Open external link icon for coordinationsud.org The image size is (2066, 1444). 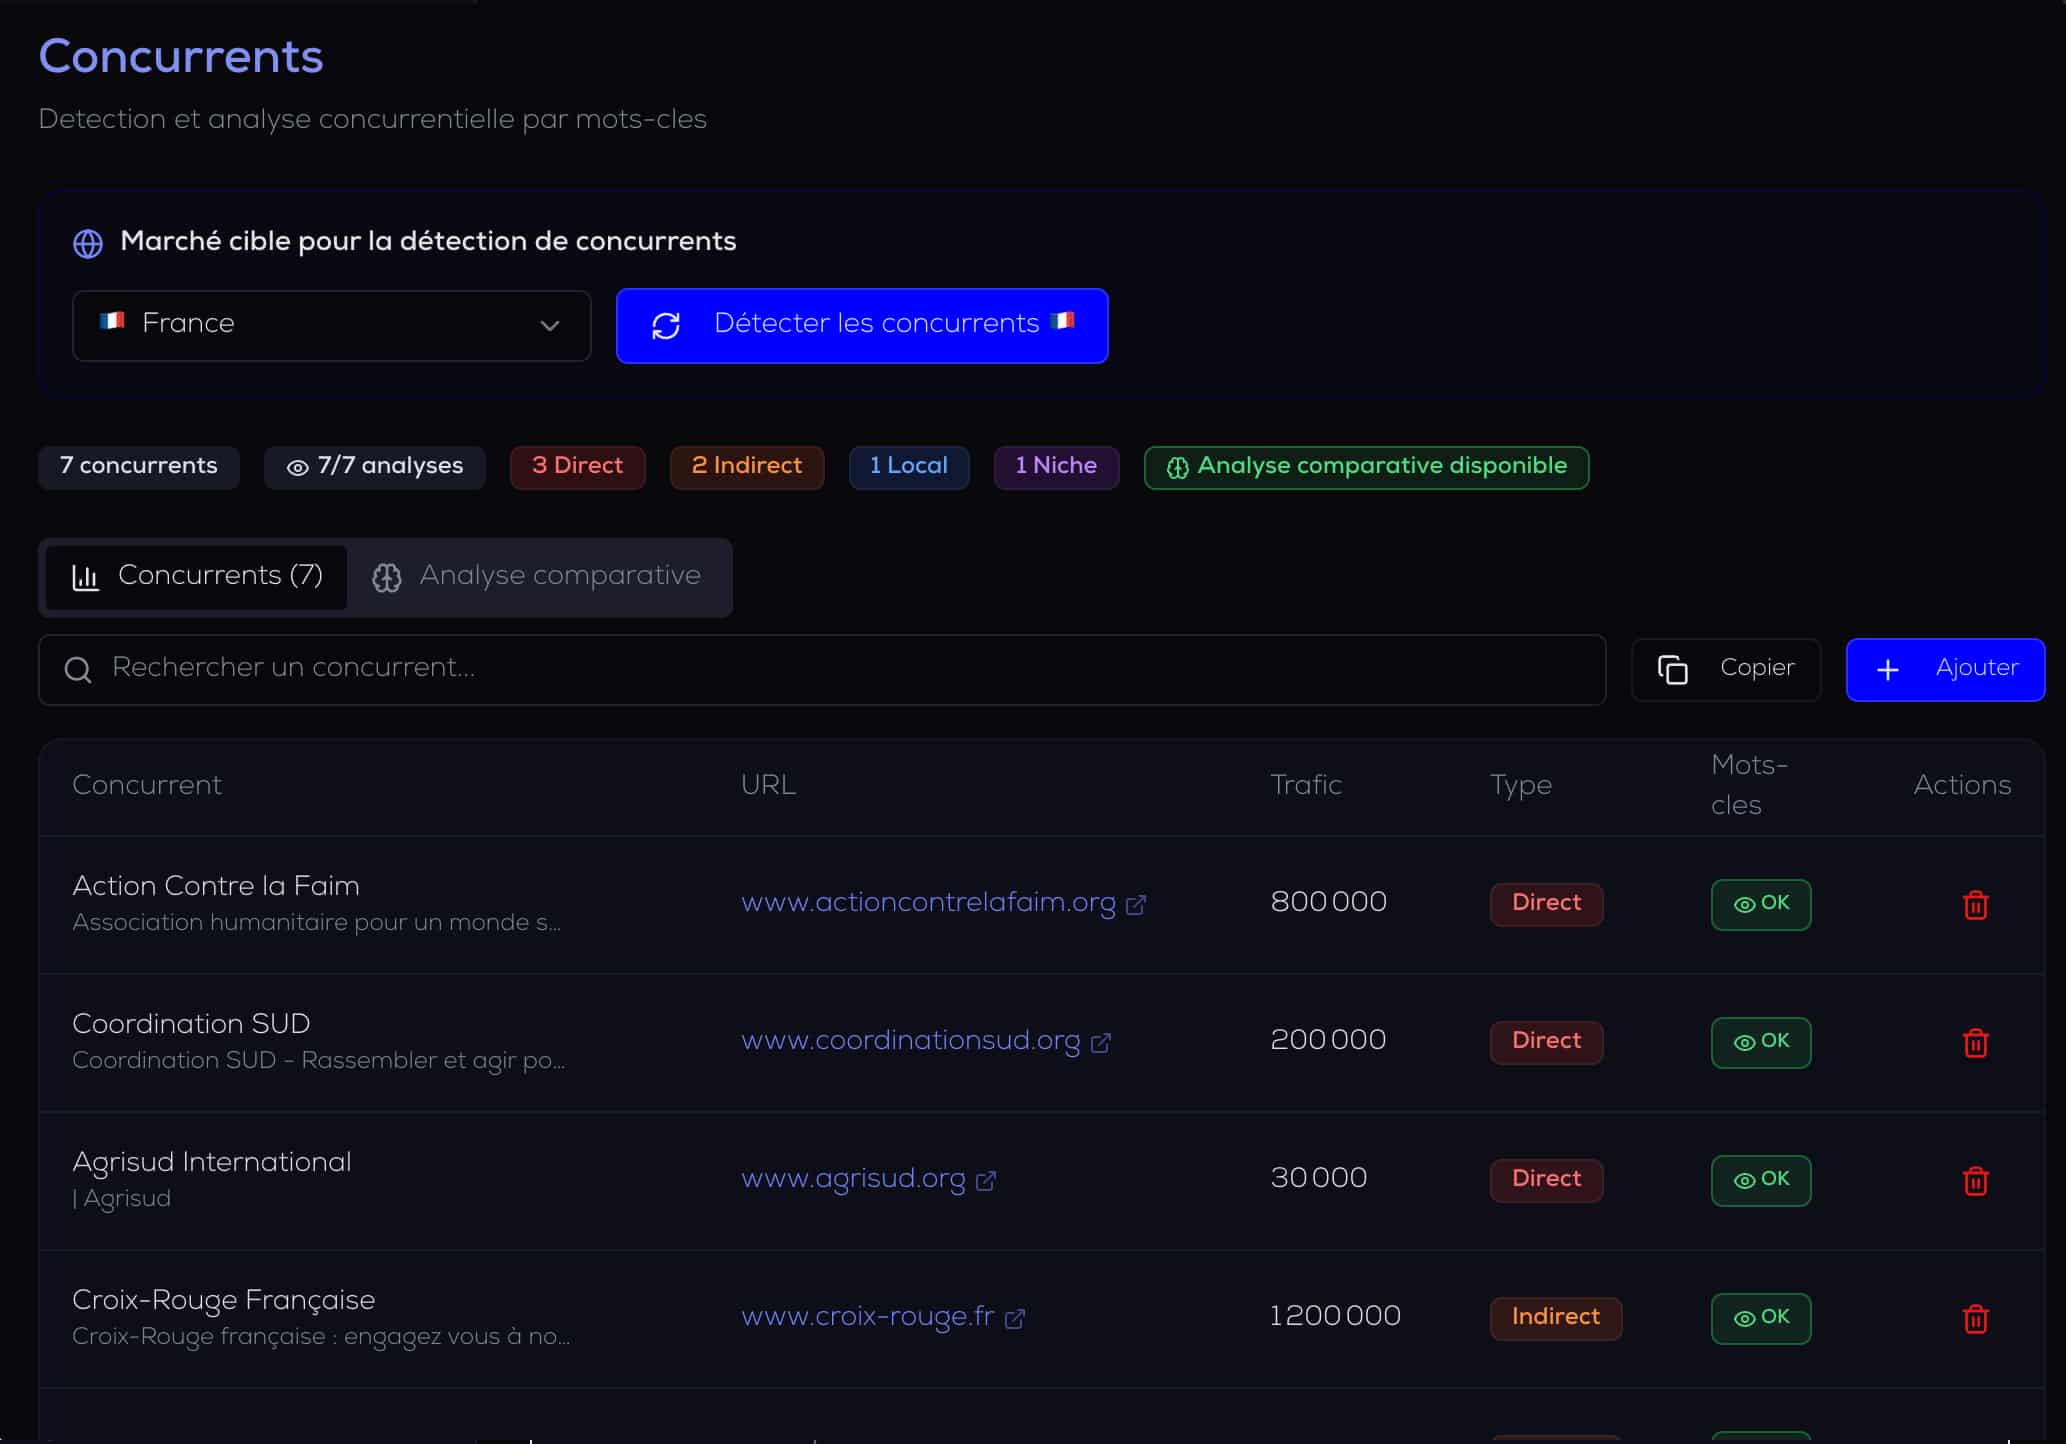click(x=1101, y=1043)
